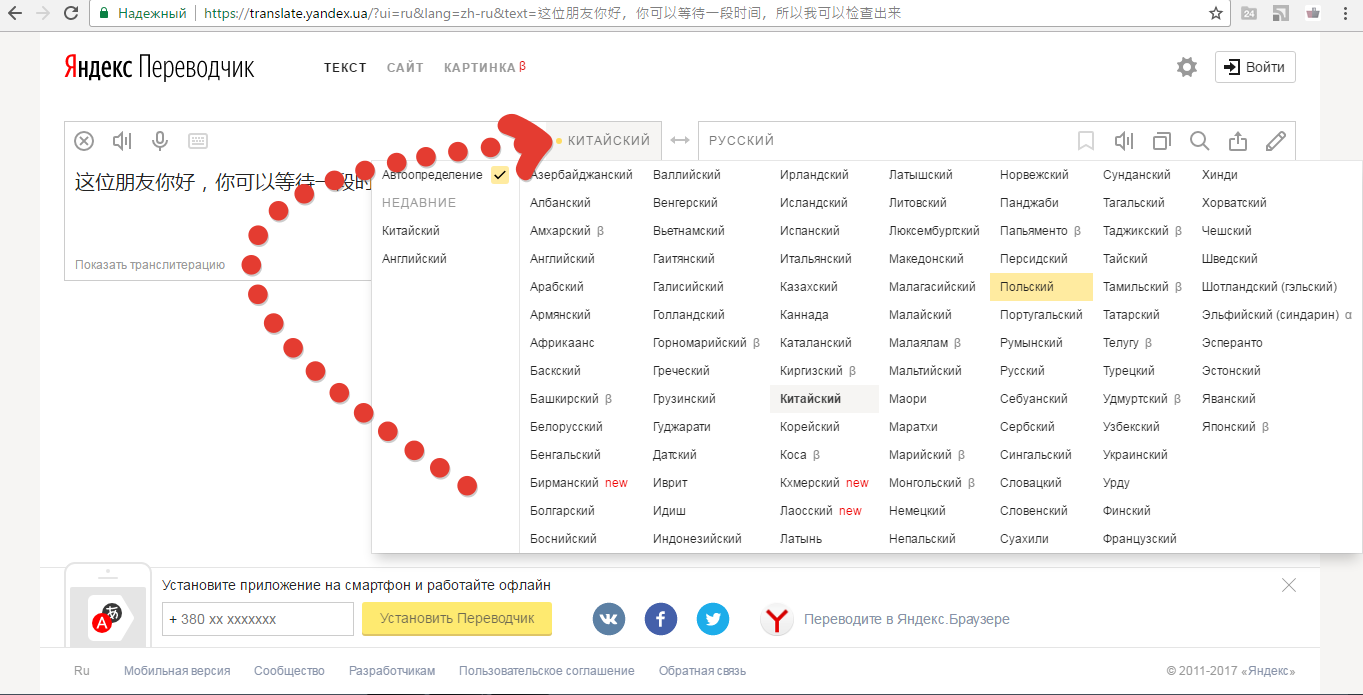
Task: Click the Яндекс Переводчик logo
Action: tap(159, 67)
